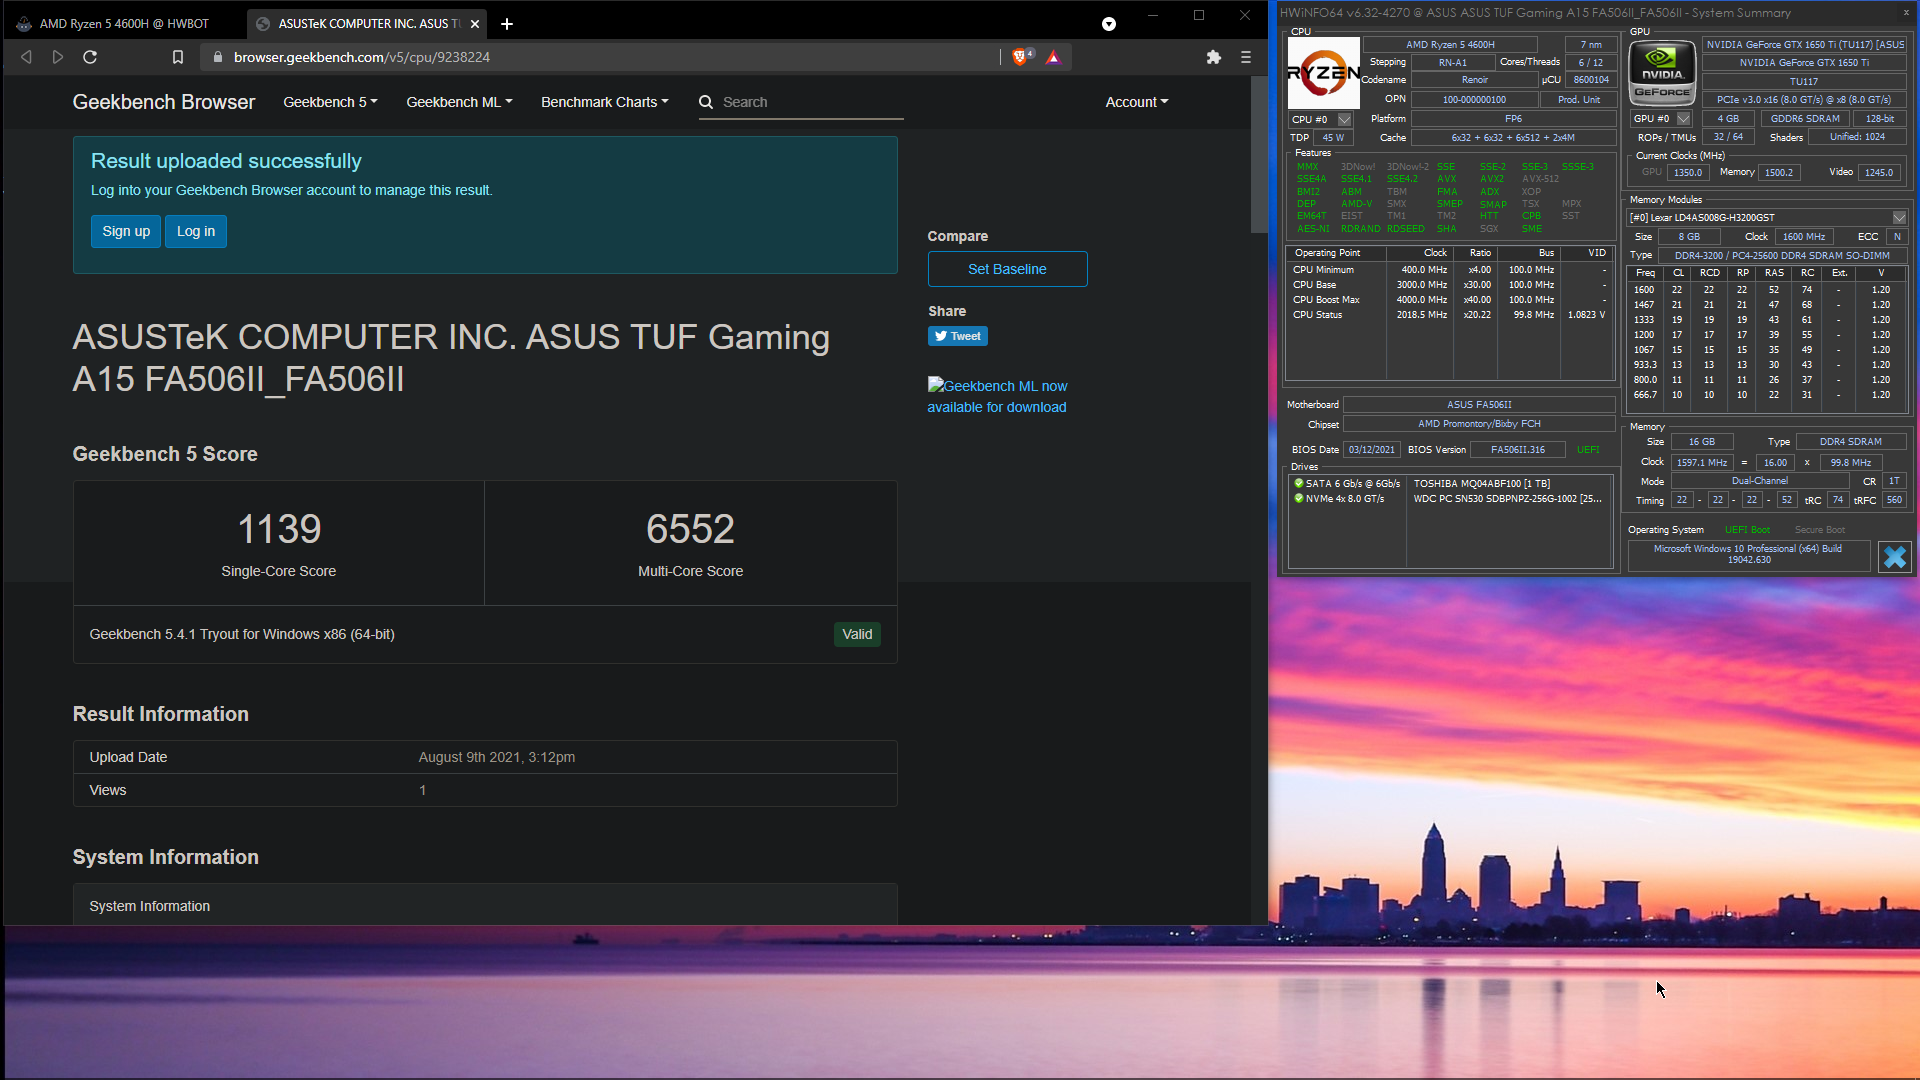The image size is (1920, 1080).
Task: Click the August 9th 2021 upload date
Action: tap(497, 757)
